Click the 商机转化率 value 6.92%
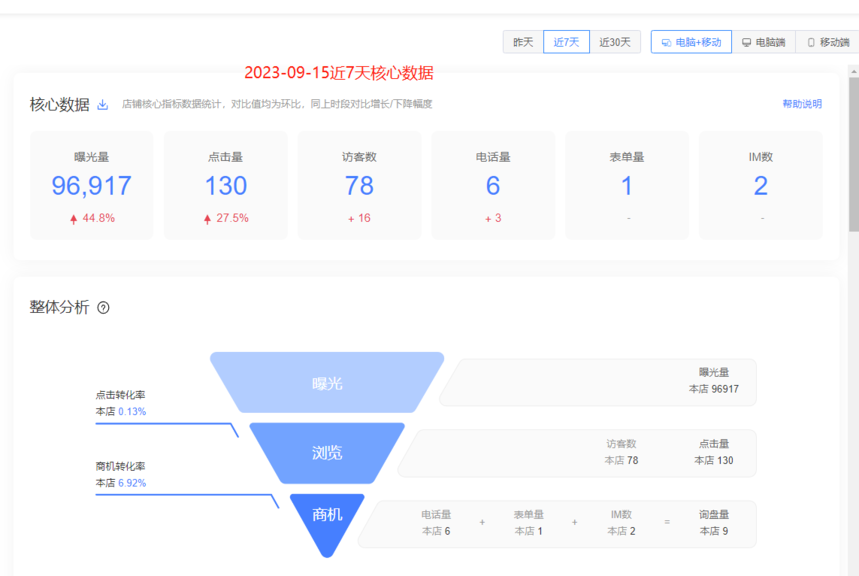Viewport: 859px width, 576px height. point(132,483)
